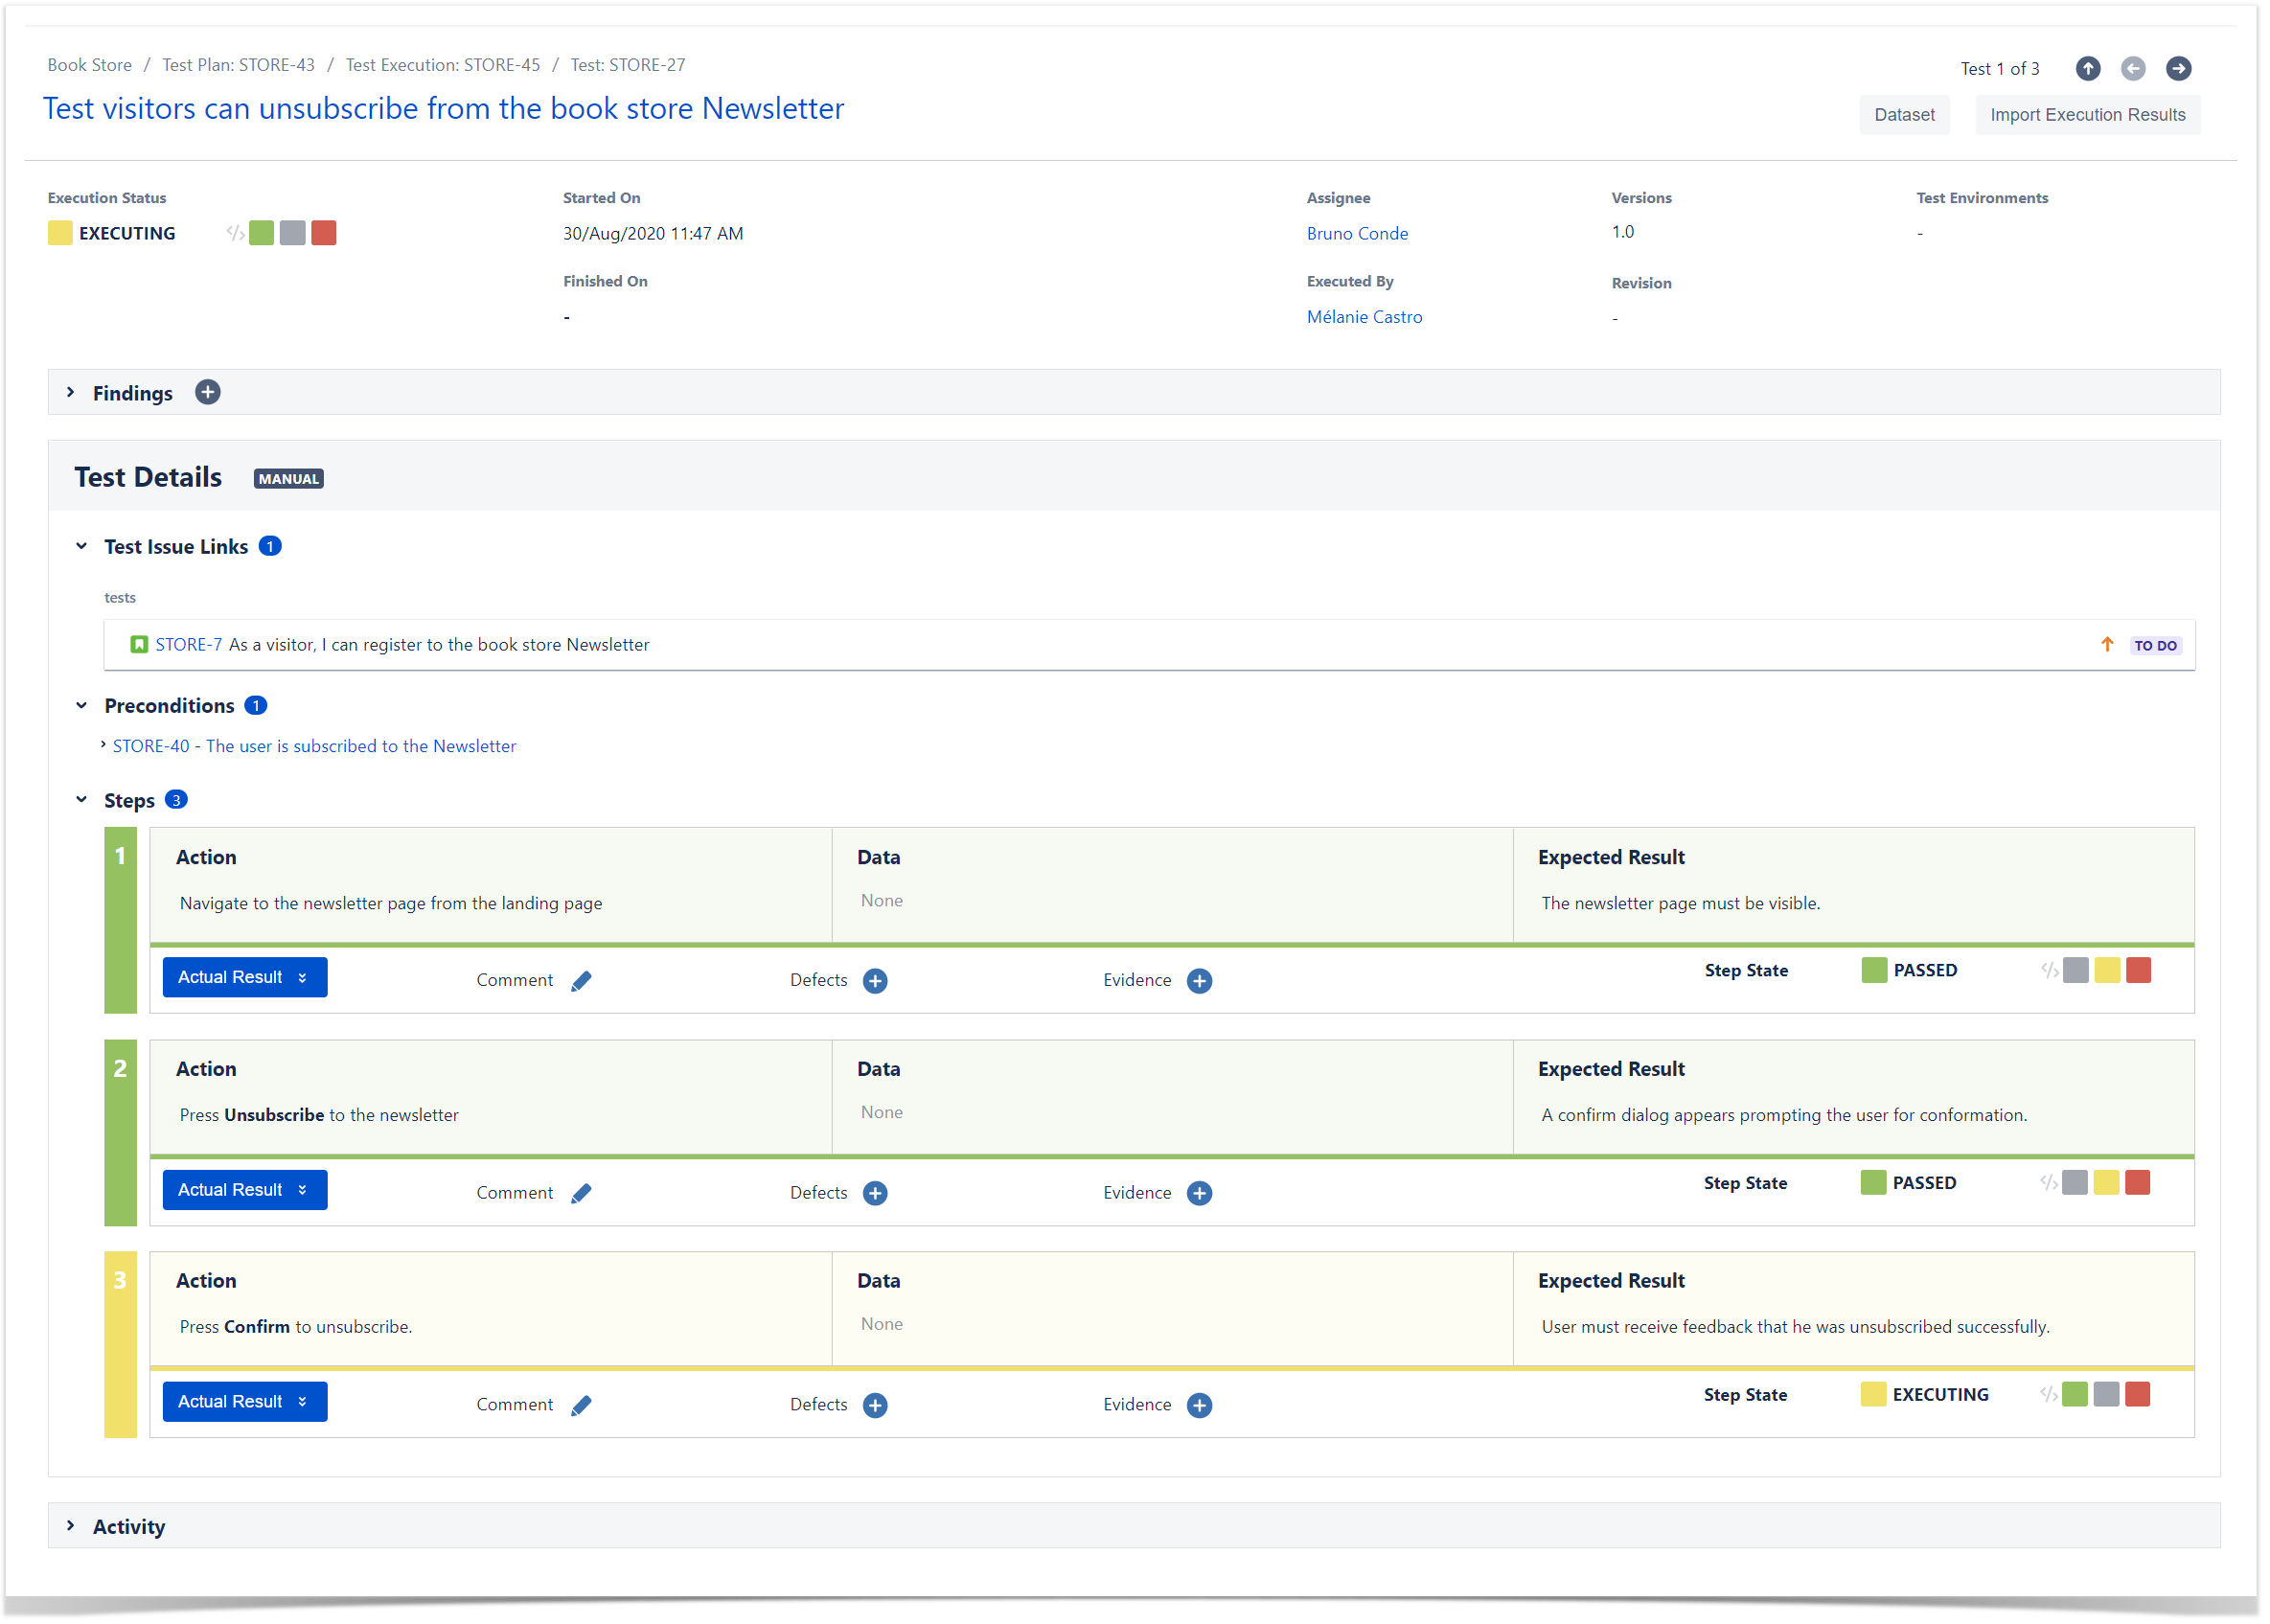The height and width of the screenshot is (1624, 2270).
Task: Open precondition STORE-40 link
Action: click(314, 746)
